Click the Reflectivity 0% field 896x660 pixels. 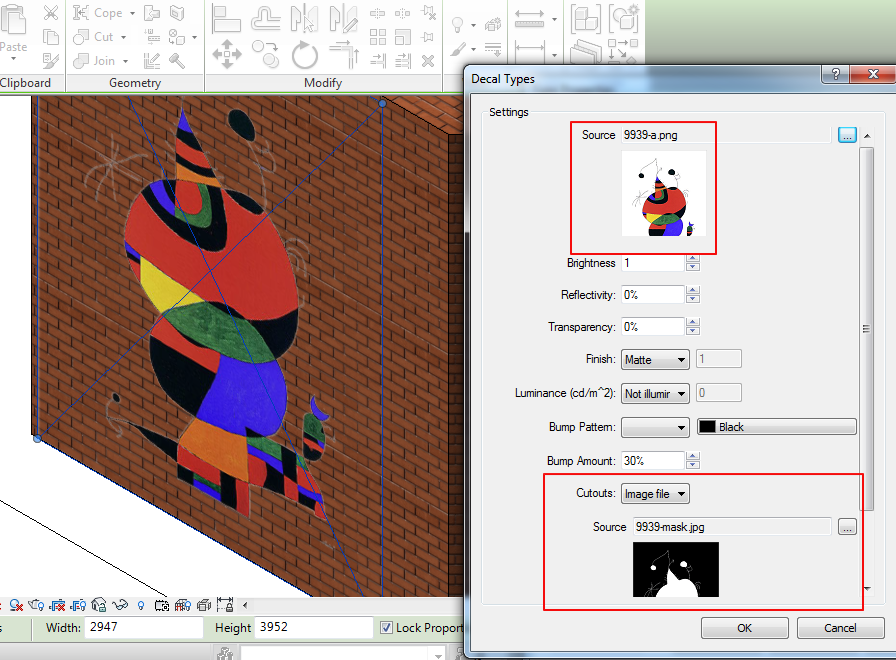click(x=653, y=295)
